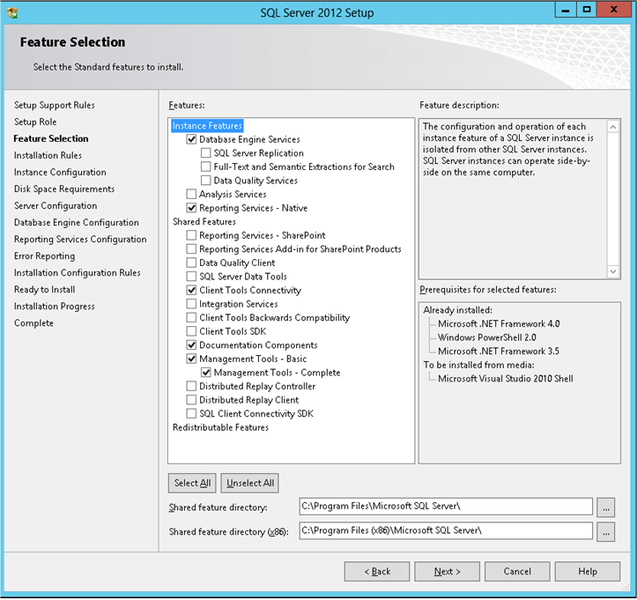Select the Redistributable Features heading
The image size is (637, 600).
point(220,428)
